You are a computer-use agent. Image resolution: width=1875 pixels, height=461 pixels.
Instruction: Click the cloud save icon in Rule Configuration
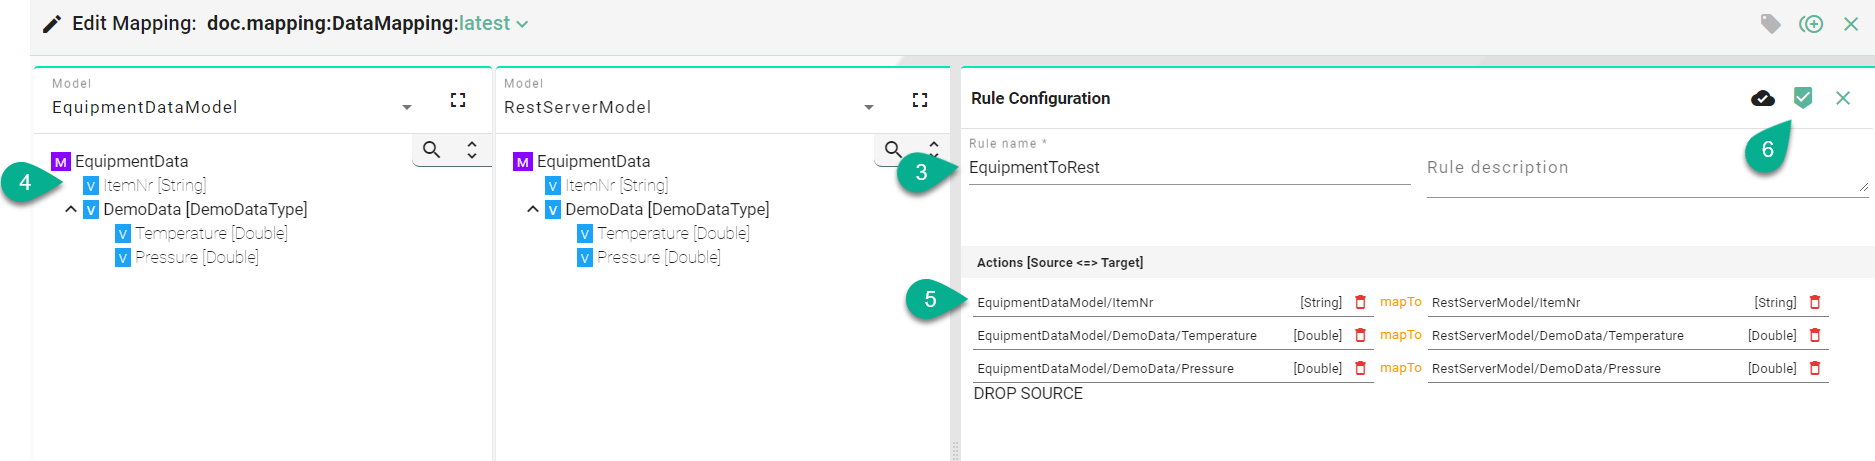click(1763, 98)
